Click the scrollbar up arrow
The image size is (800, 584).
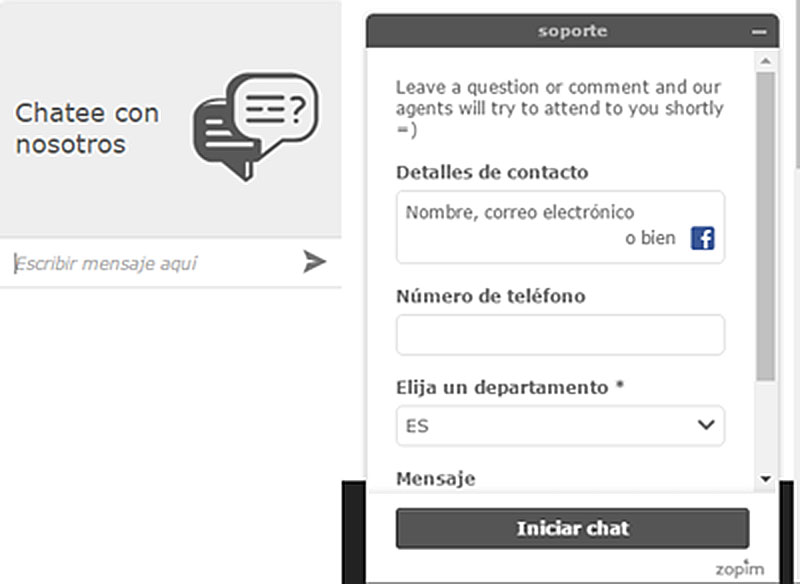tap(765, 61)
